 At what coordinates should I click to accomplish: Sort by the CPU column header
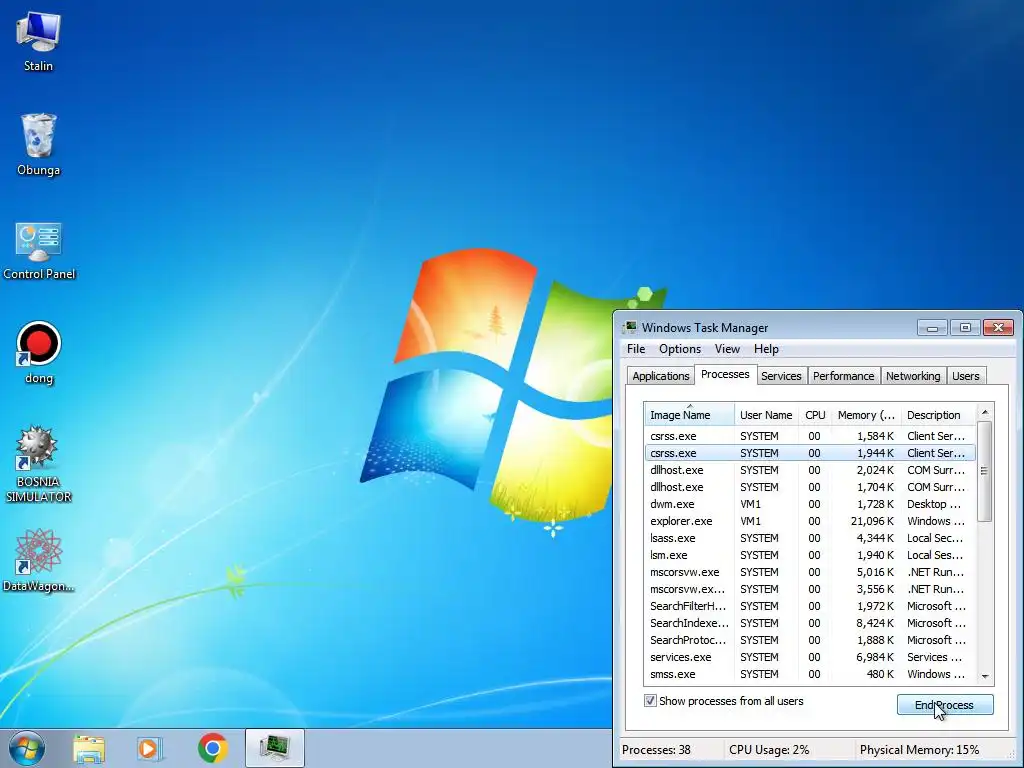pos(815,415)
